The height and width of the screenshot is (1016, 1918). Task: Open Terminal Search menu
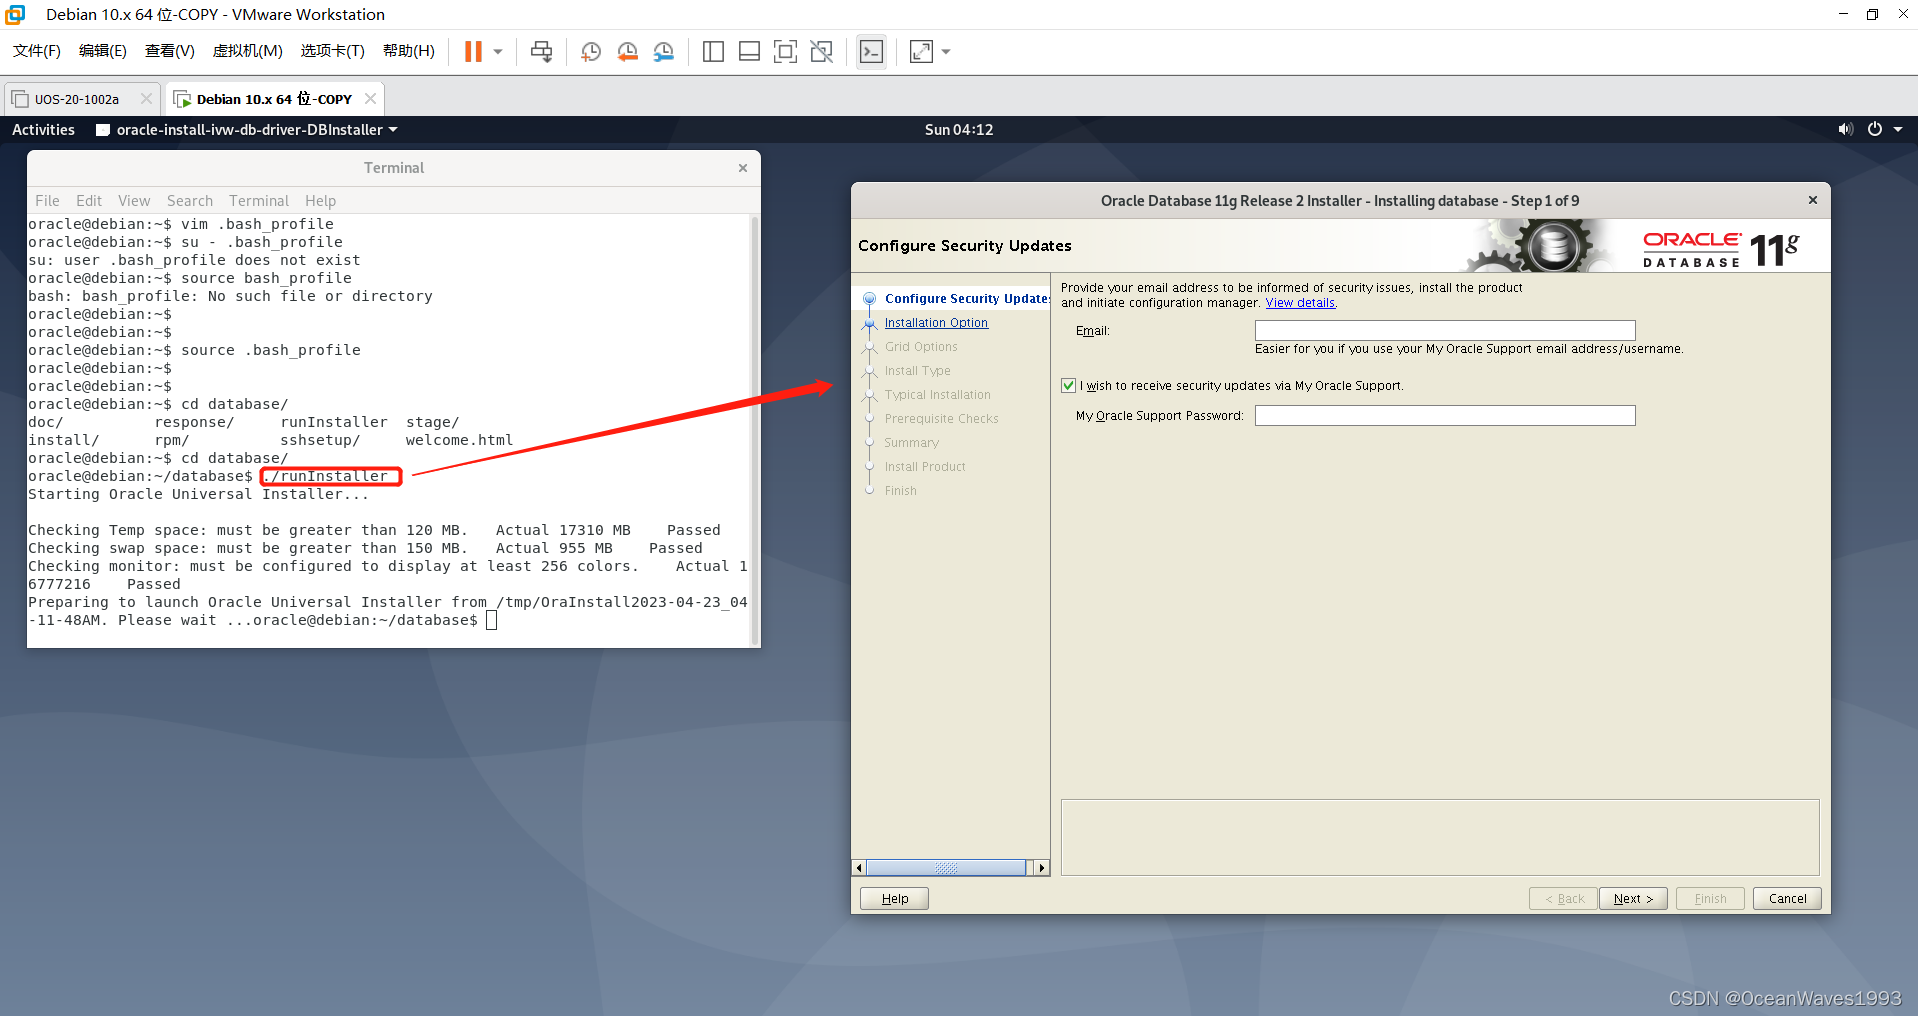pyautogui.click(x=190, y=201)
